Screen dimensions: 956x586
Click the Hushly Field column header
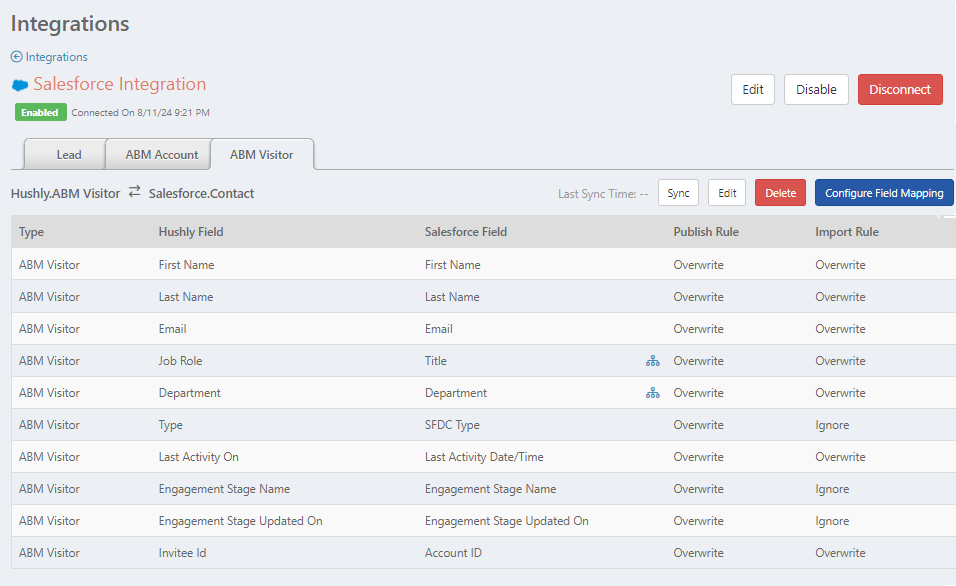(x=191, y=232)
